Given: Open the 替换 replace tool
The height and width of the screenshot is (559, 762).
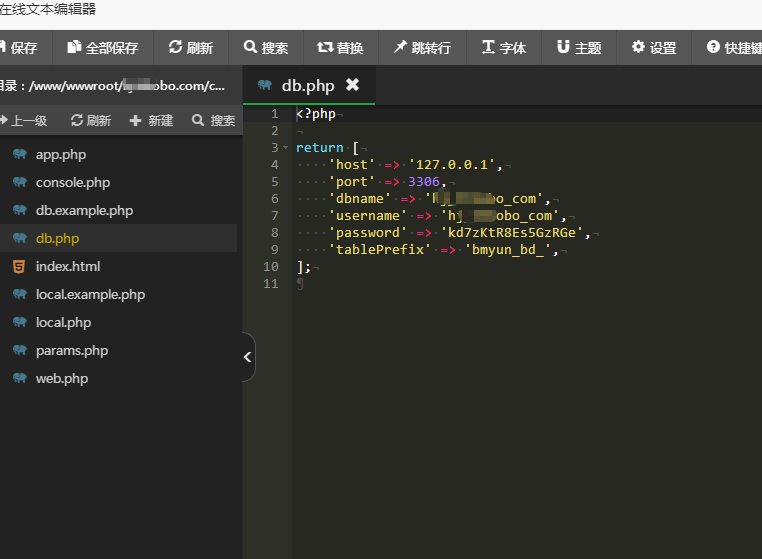Looking at the screenshot, I should 341,48.
